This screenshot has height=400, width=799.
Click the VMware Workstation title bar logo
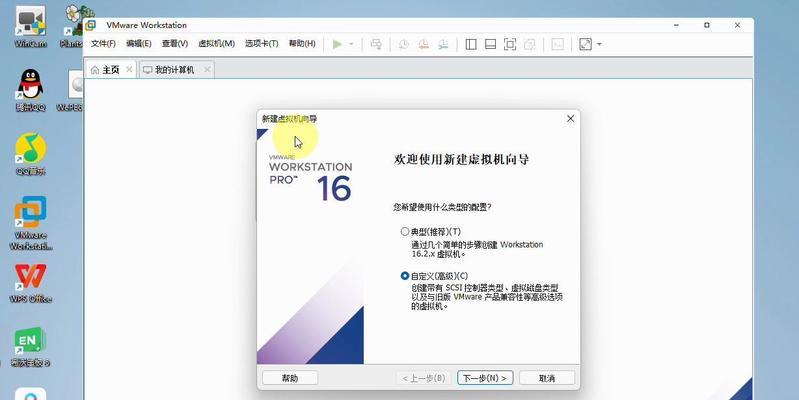pos(90,25)
